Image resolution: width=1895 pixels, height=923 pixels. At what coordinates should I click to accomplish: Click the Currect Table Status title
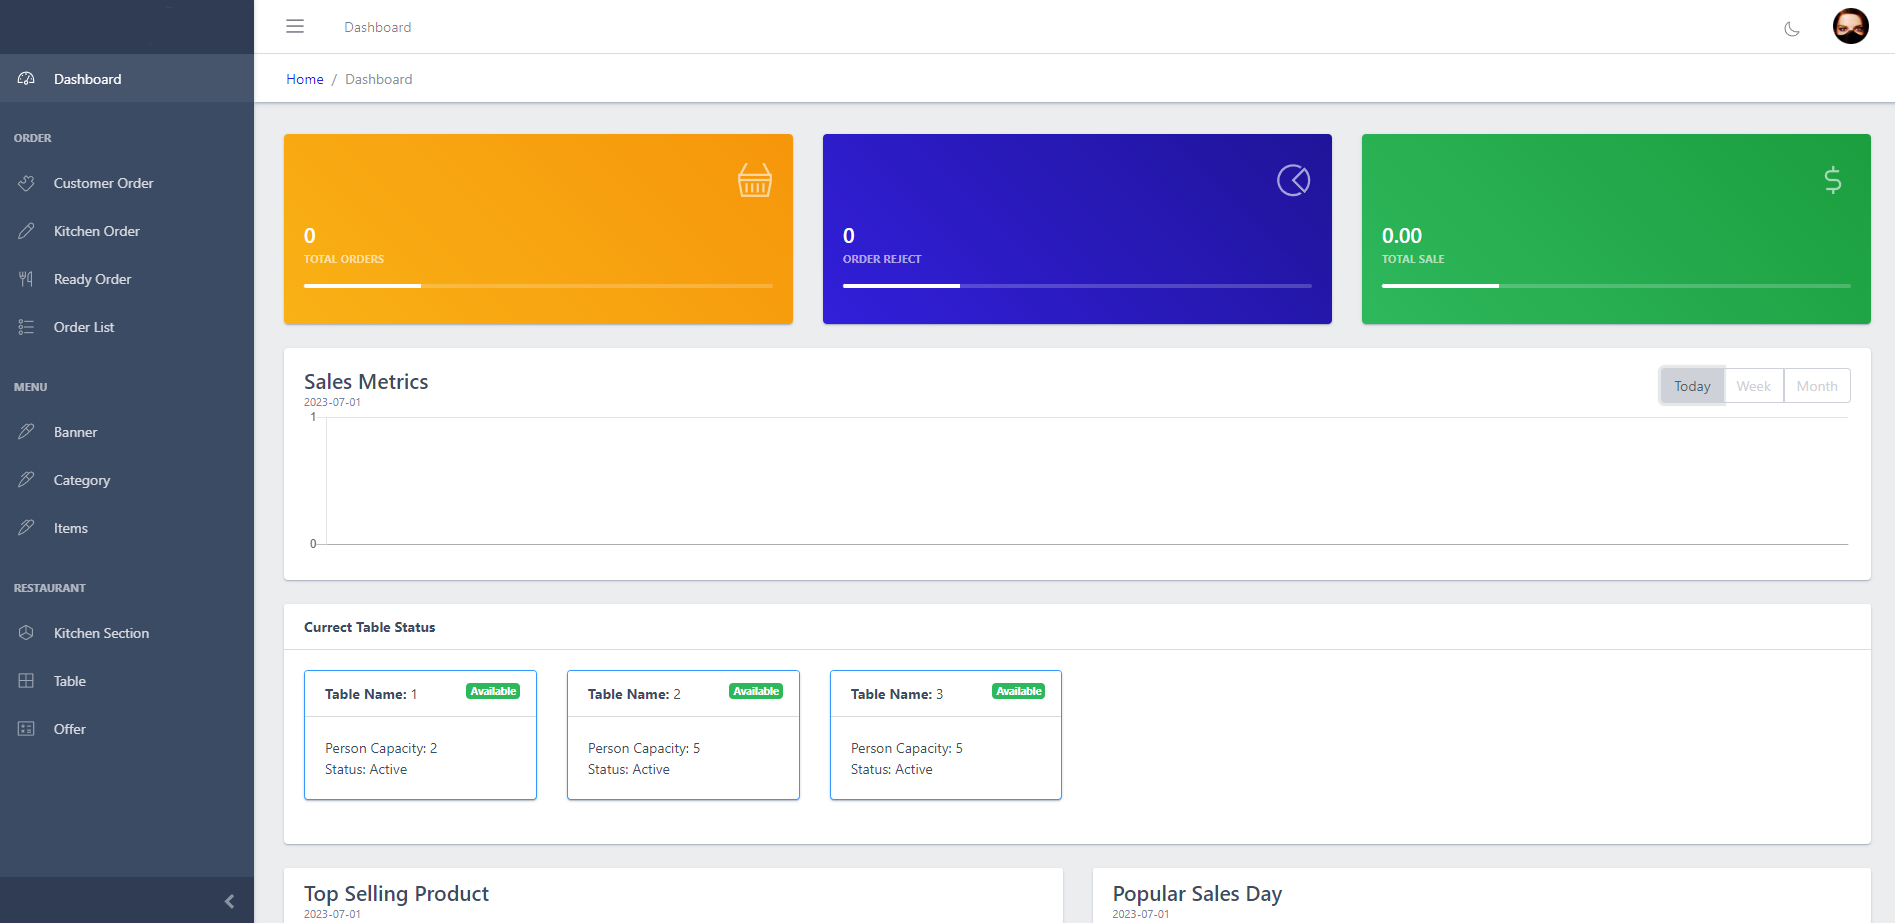tap(370, 627)
